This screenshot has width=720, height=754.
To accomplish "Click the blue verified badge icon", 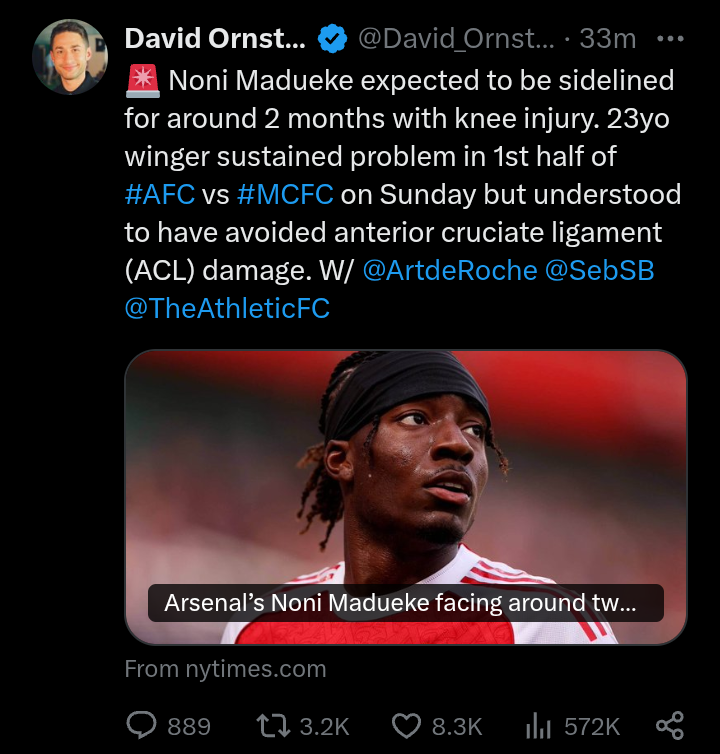I will pyautogui.click(x=332, y=39).
